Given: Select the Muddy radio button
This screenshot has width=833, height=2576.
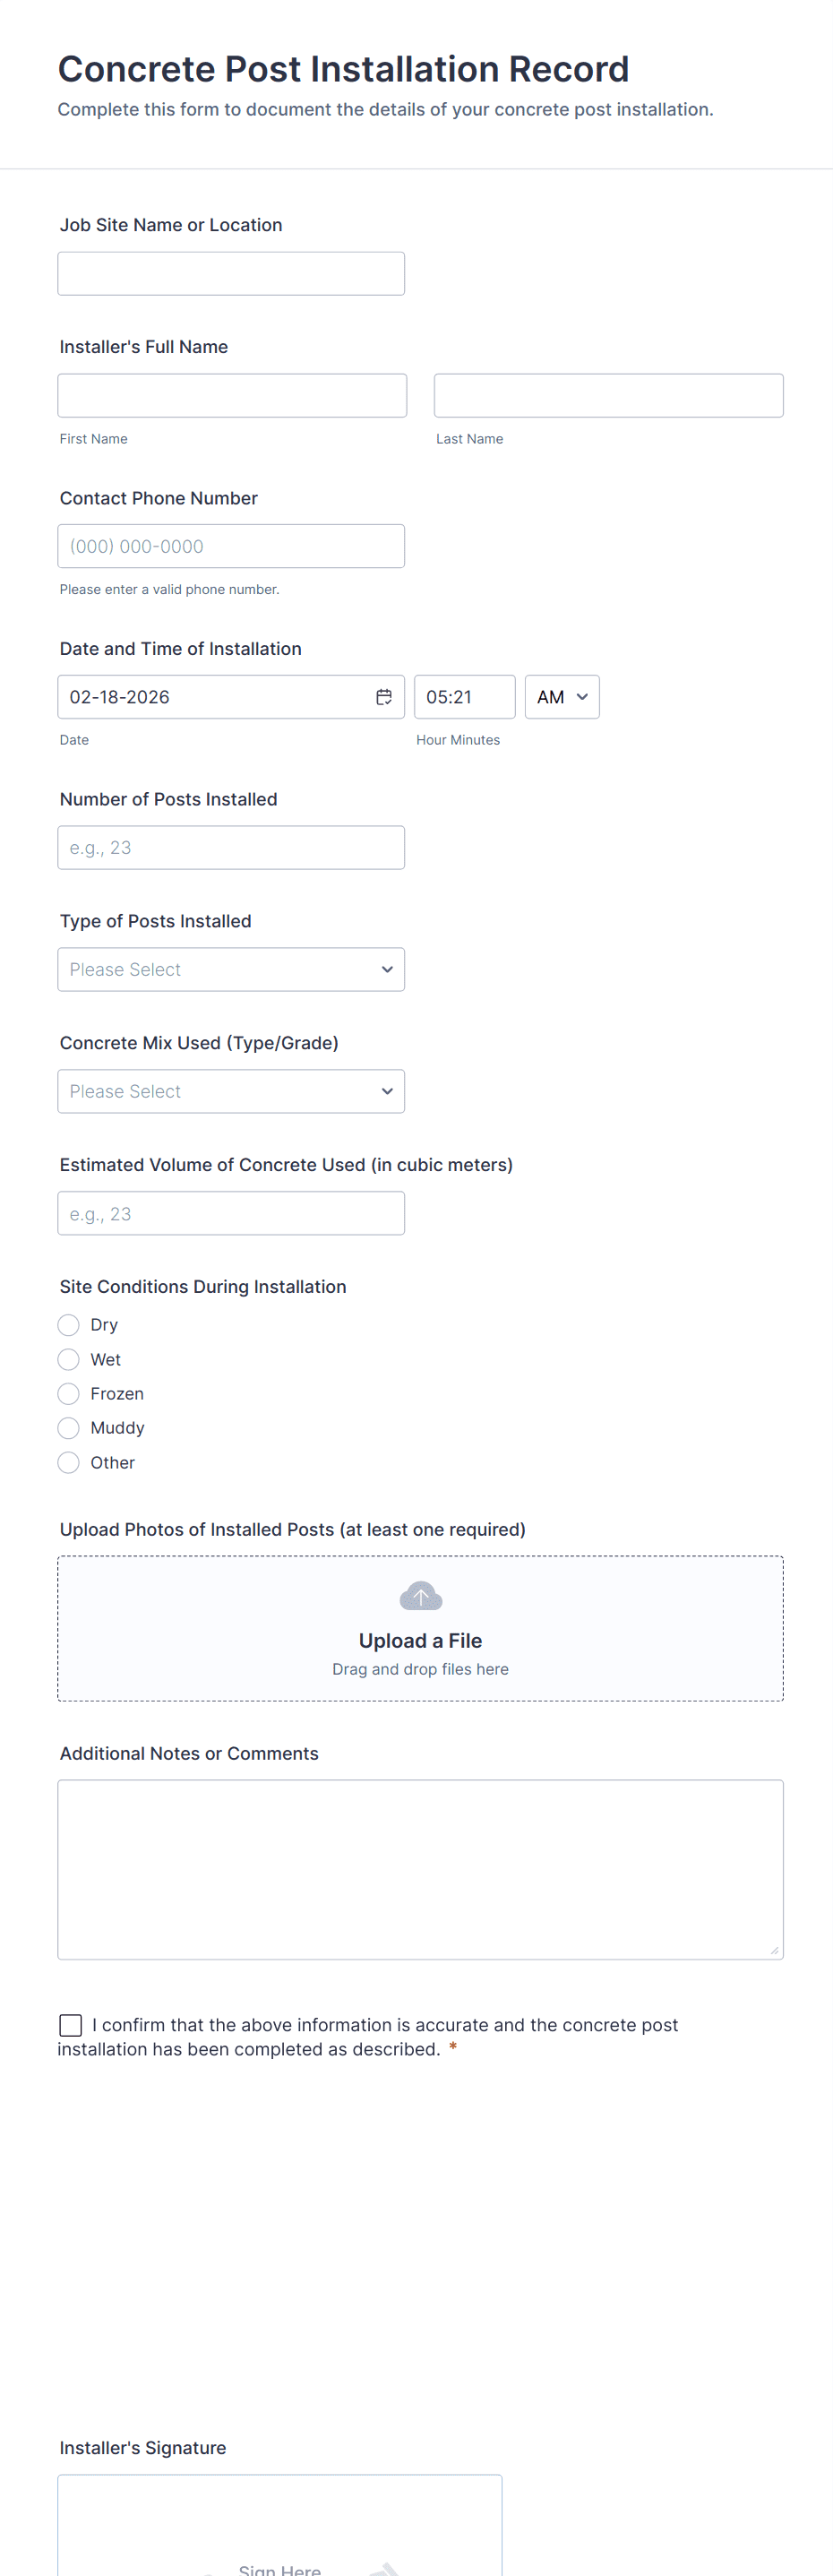Looking at the screenshot, I should (69, 1428).
